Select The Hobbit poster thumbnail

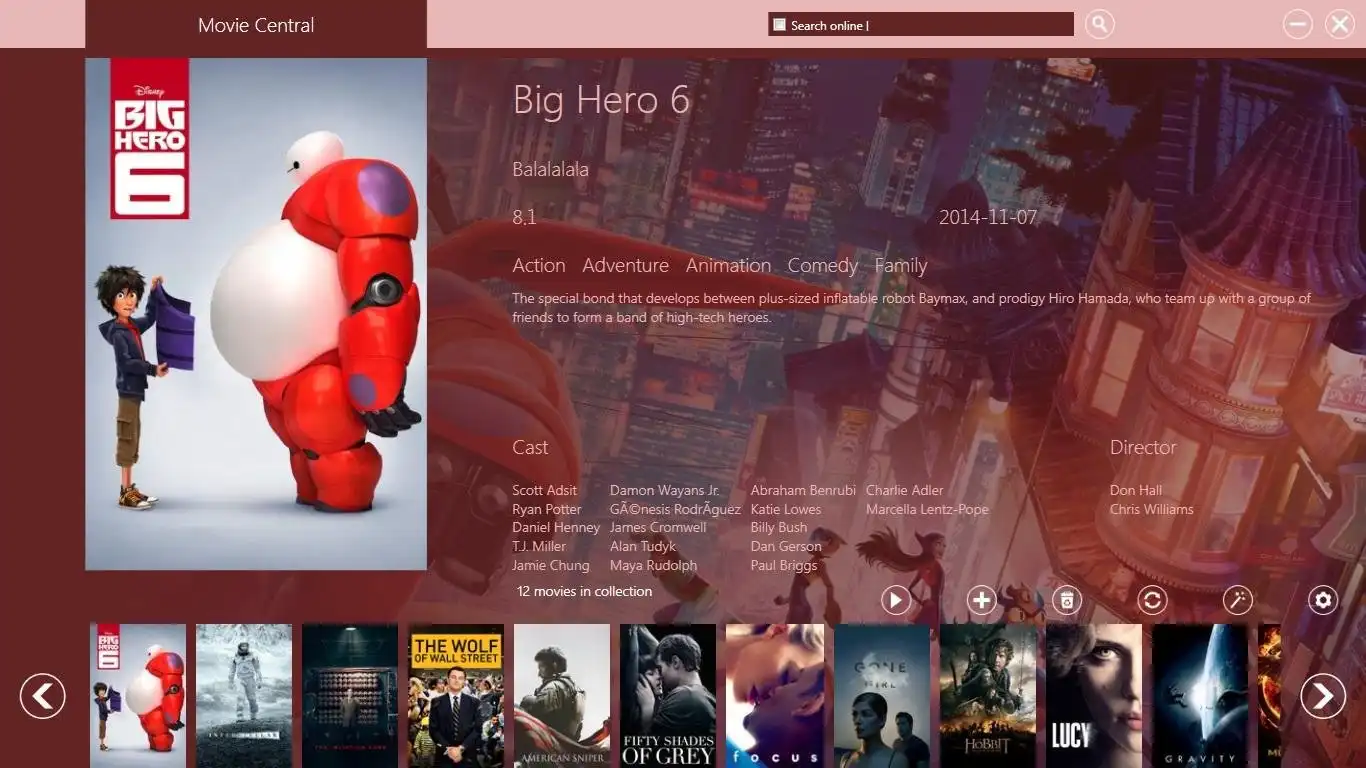pyautogui.click(x=988, y=696)
